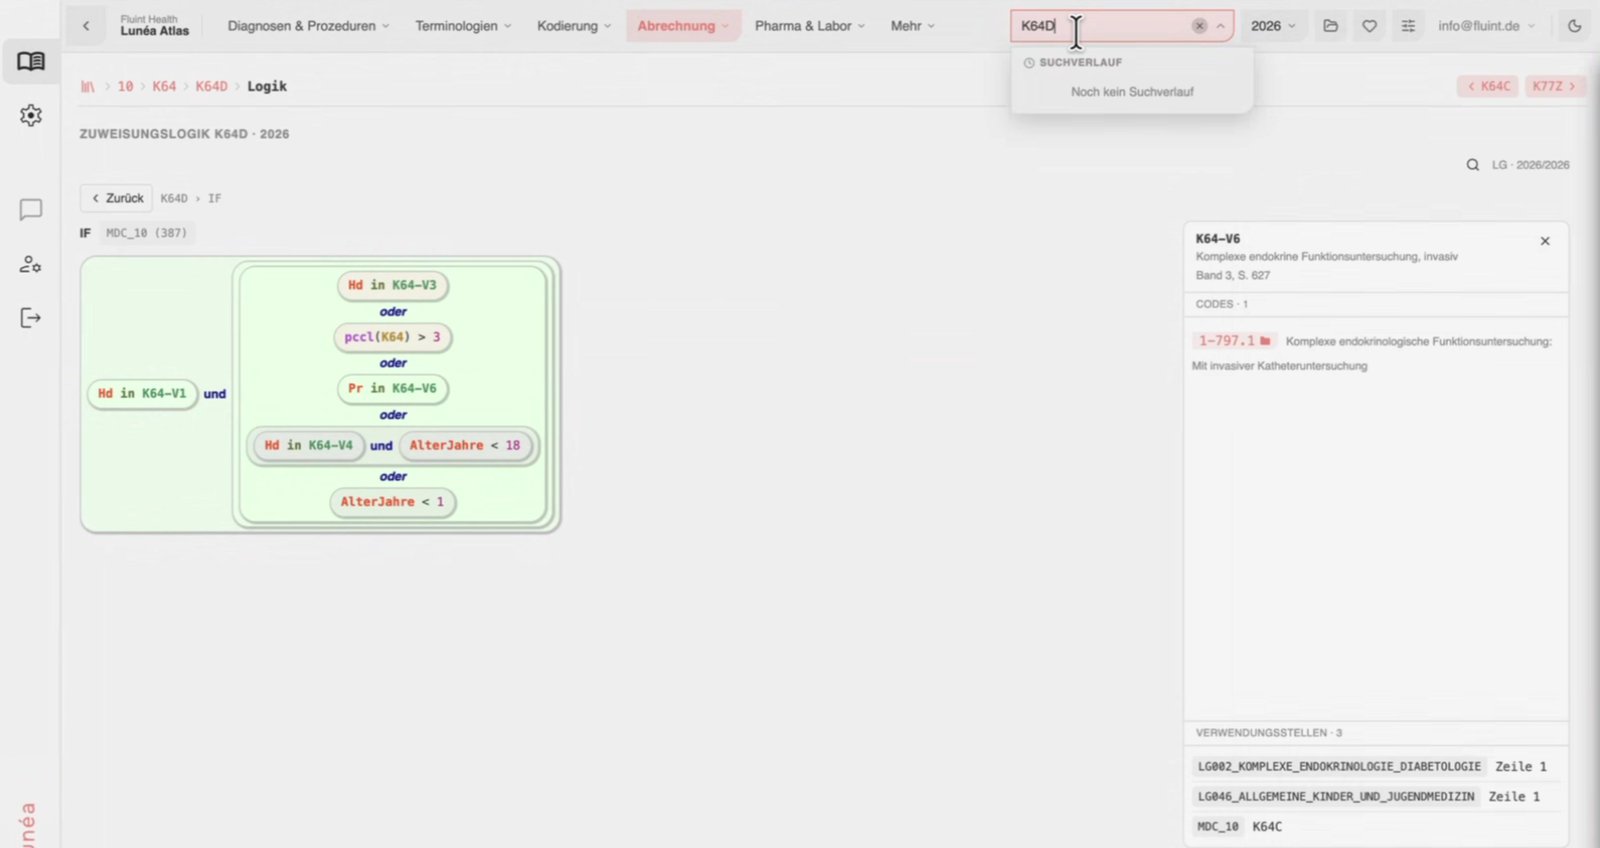The image size is (1600, 848).
Task: Open favorites heart icon
Action: tap(1369, 26)
